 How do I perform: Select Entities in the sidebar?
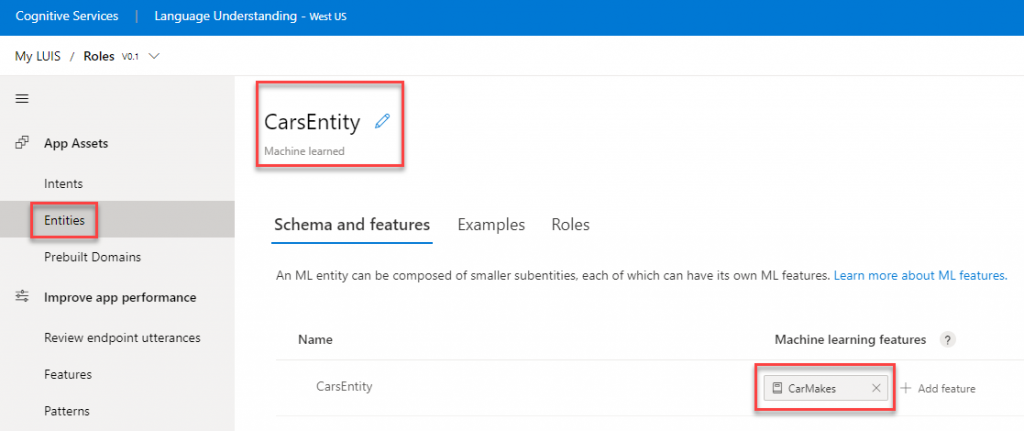click(x=65, y=220)
